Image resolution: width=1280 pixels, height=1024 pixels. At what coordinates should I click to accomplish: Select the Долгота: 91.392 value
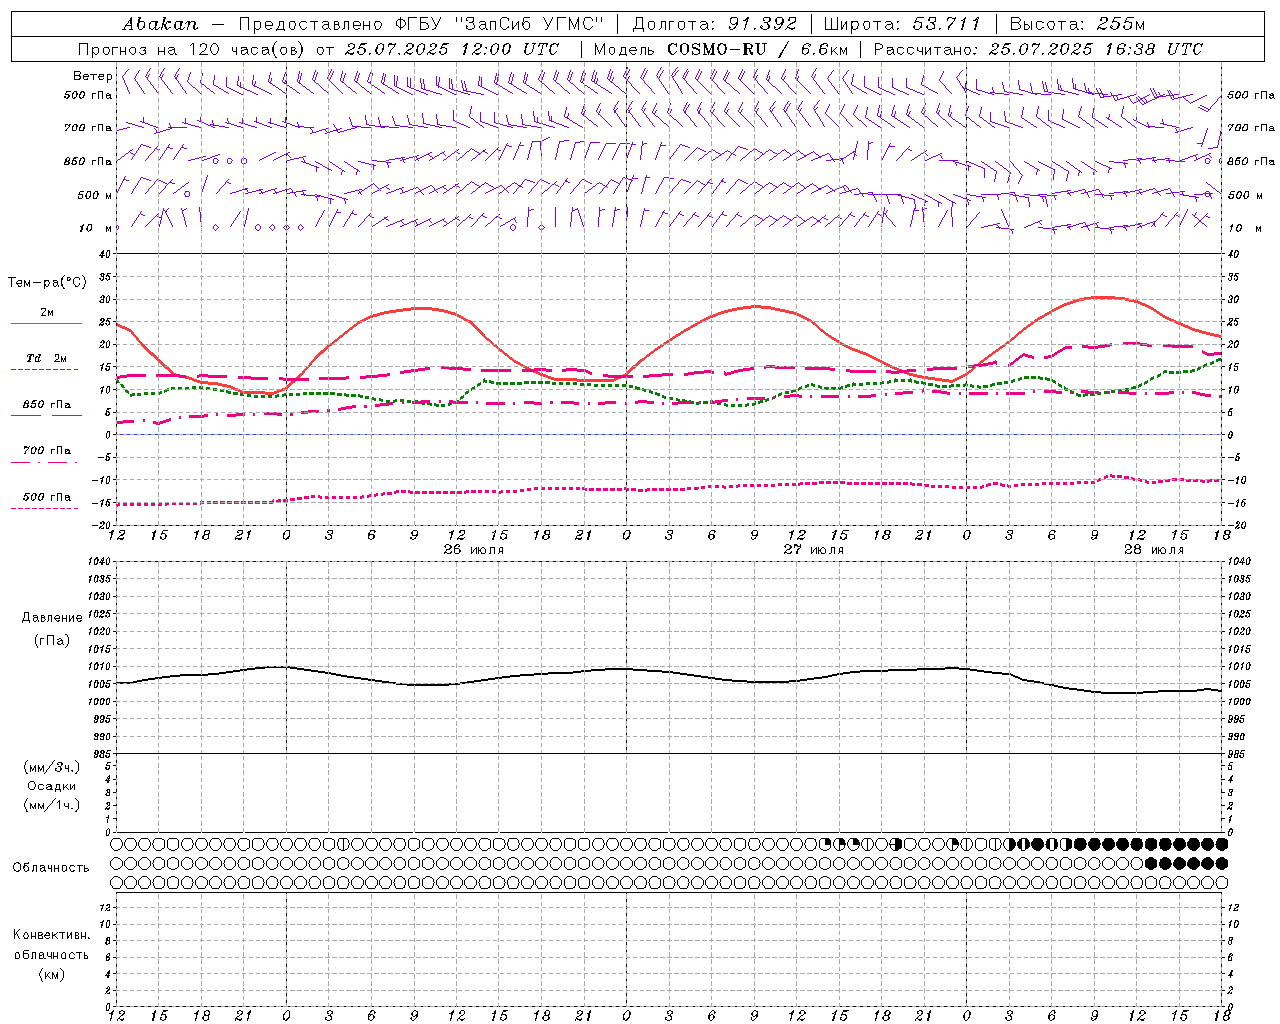[x=714, y=24]
